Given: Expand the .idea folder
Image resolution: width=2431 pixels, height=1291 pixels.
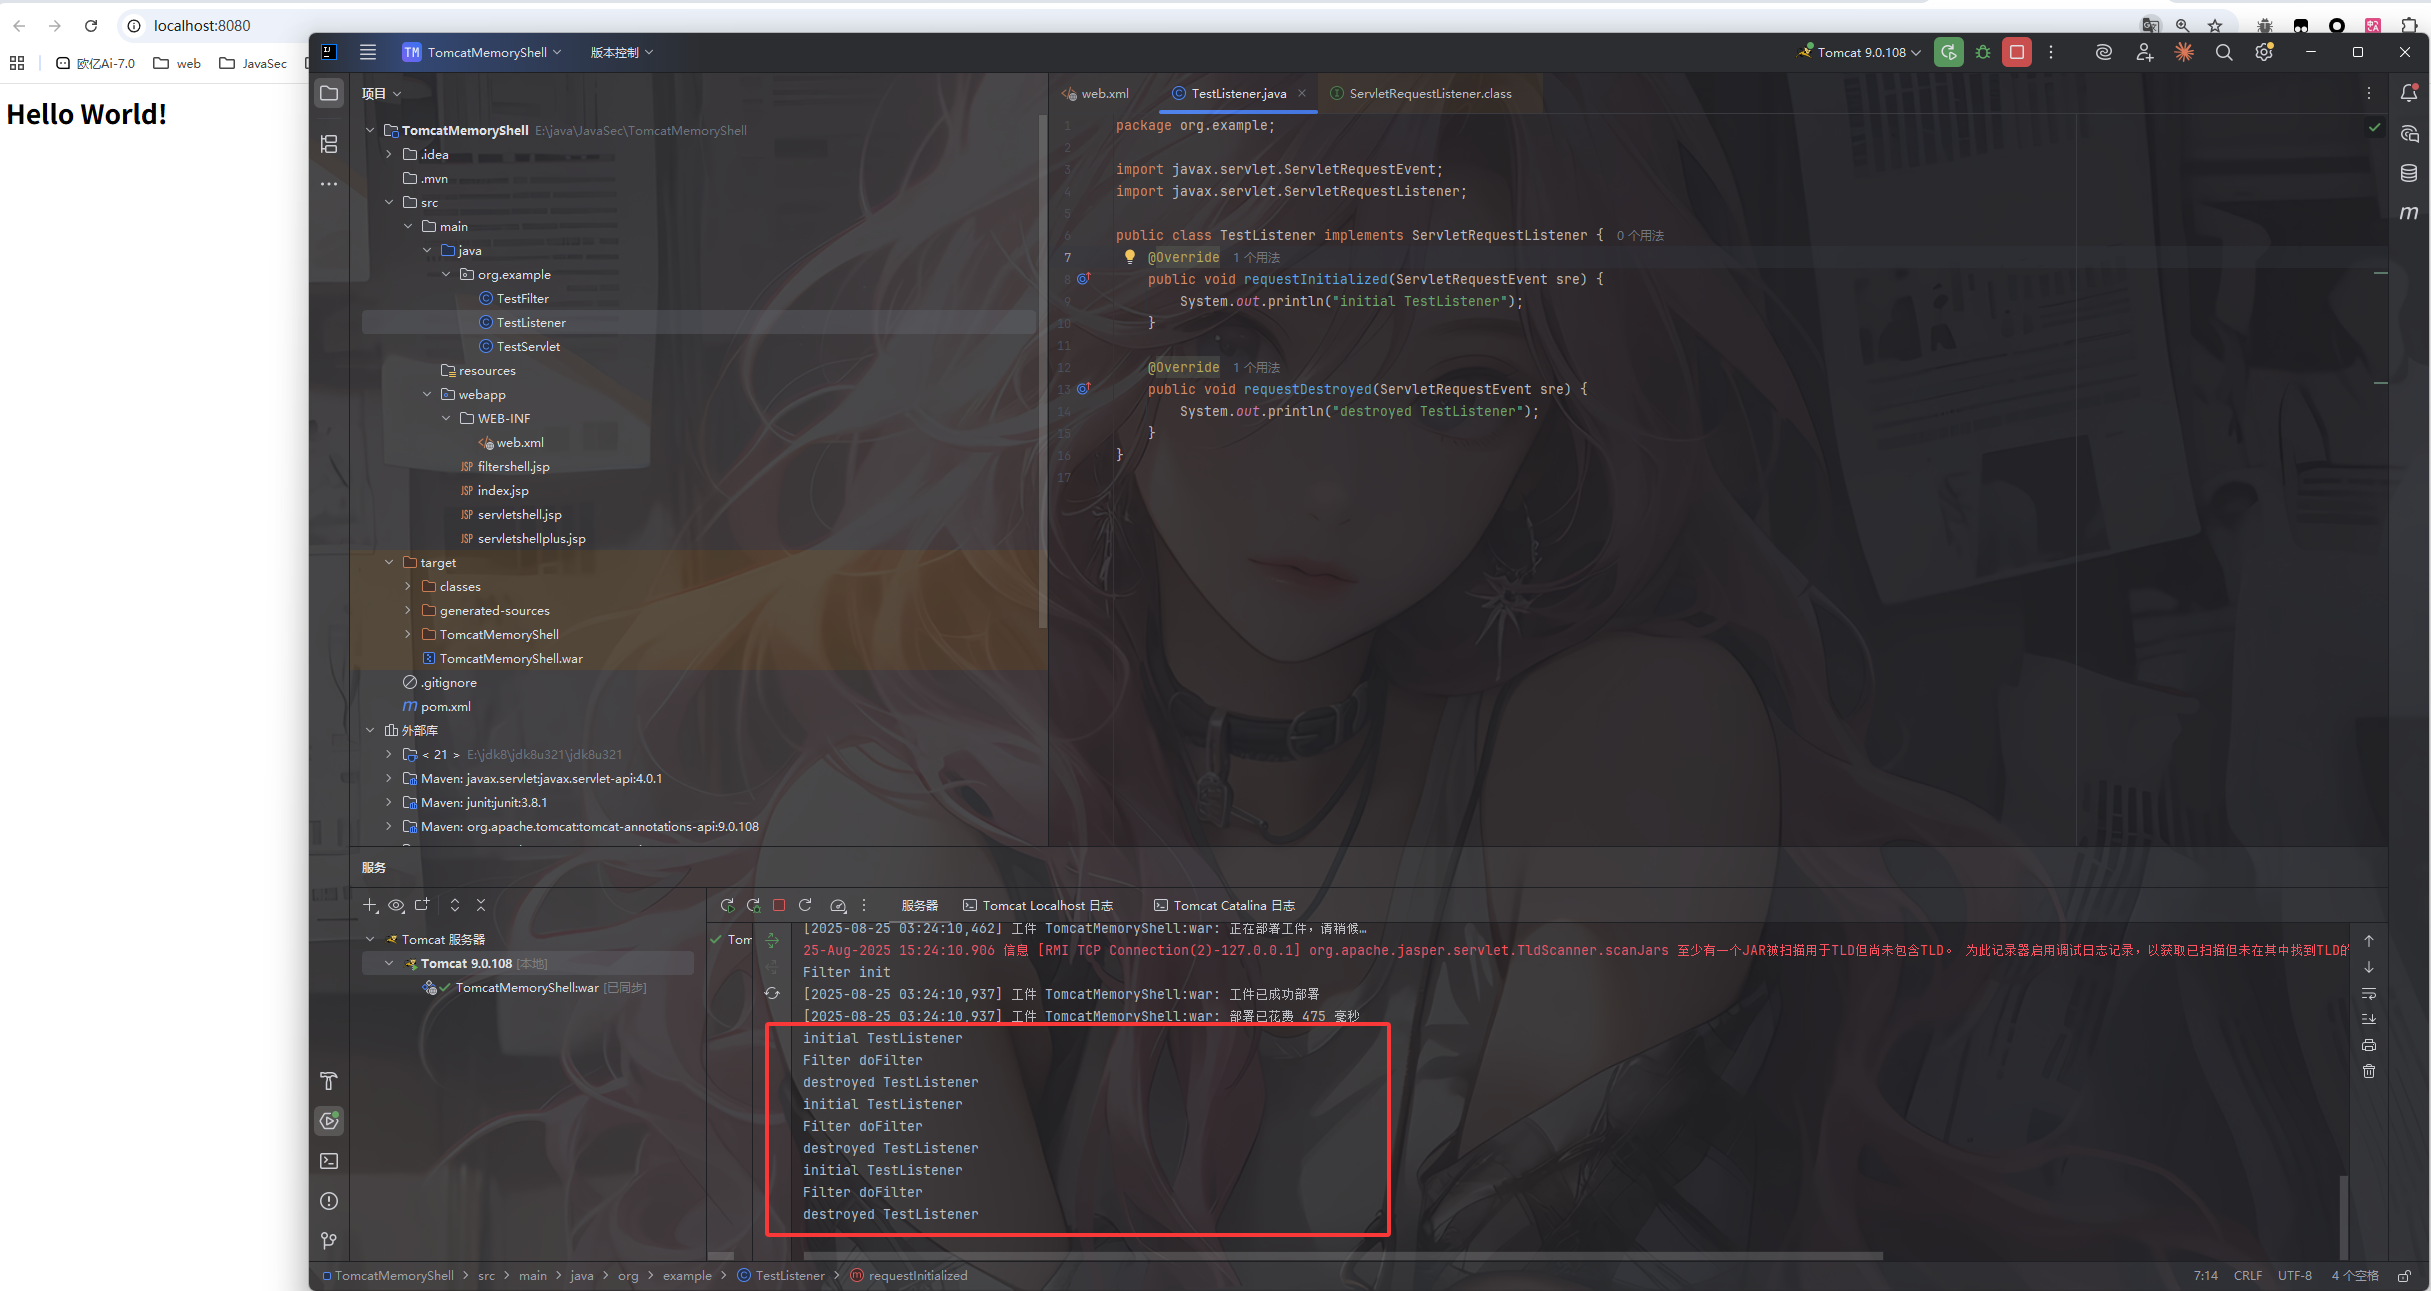Looking at the screenshot, I should click(389, 154).
